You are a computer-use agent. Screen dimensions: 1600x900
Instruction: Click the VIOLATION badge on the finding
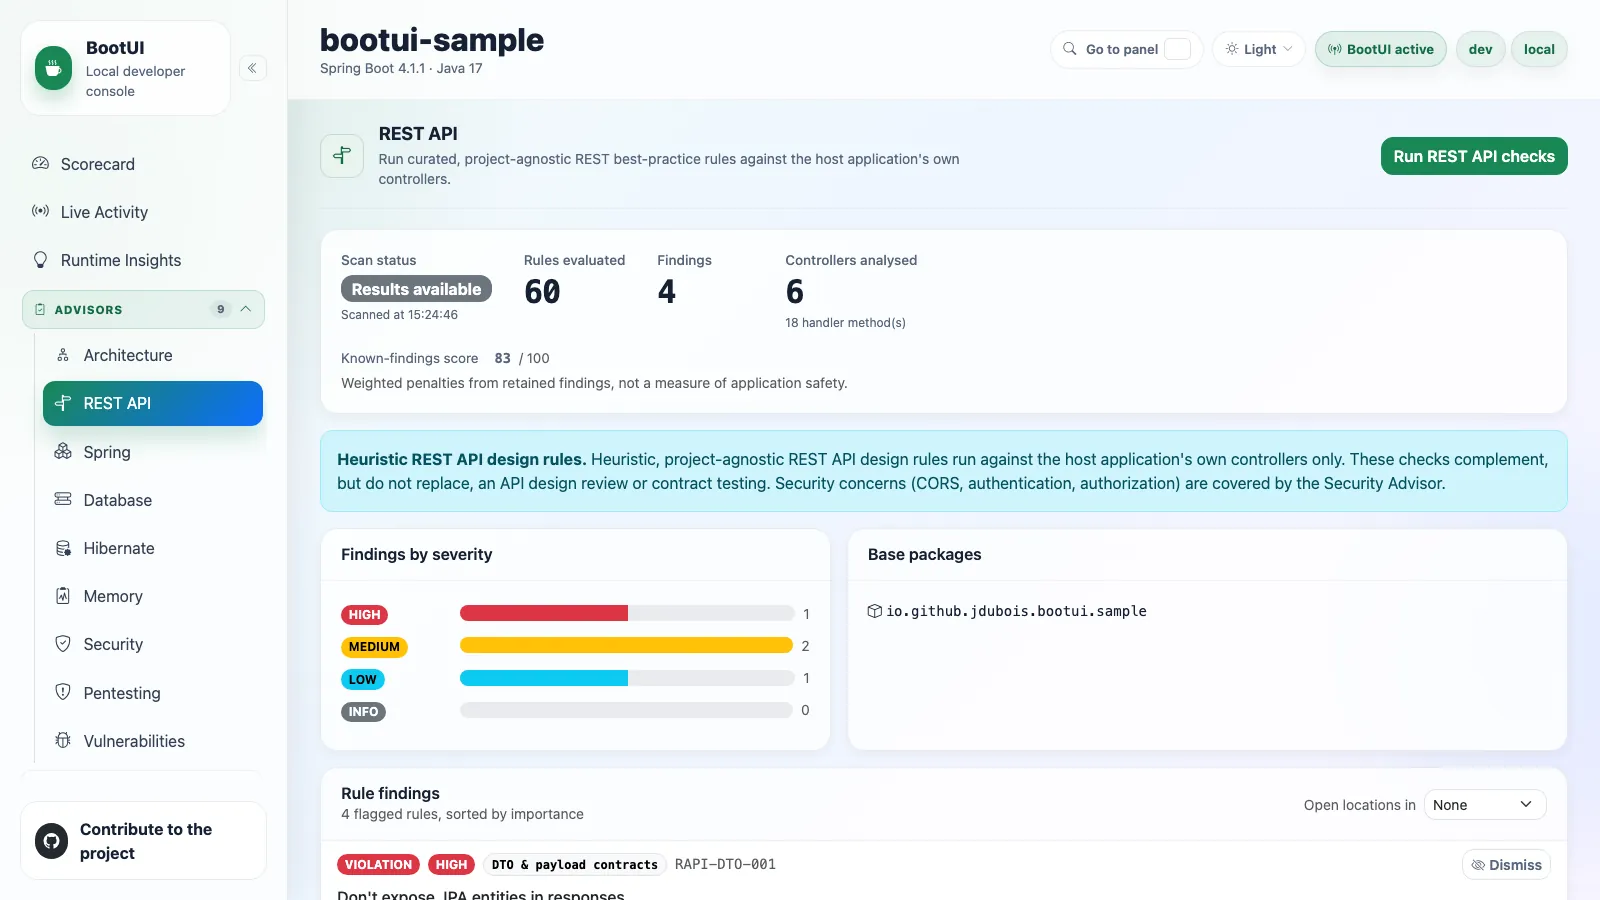pos(378,865)
